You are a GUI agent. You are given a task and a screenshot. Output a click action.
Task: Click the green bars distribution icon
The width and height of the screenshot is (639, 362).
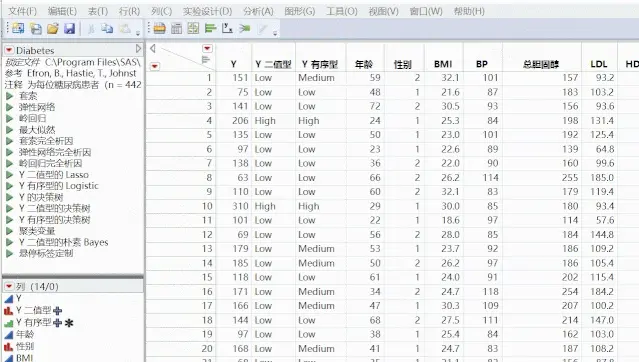pyautogui.click(x=210, y=29)
